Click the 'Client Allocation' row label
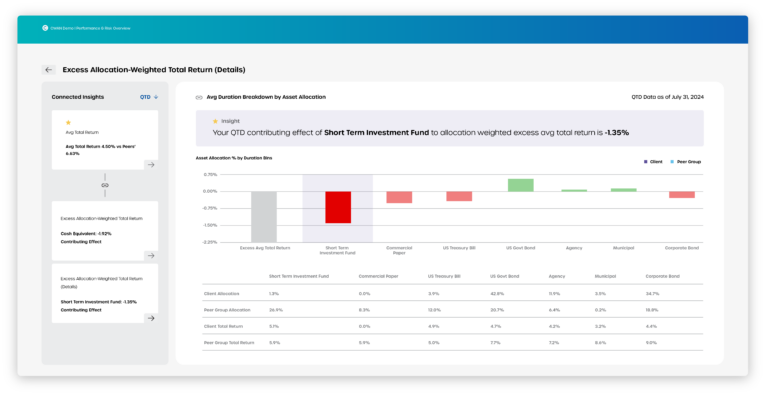The height and width of the screenshot is (398, 768). click(221, 294)
